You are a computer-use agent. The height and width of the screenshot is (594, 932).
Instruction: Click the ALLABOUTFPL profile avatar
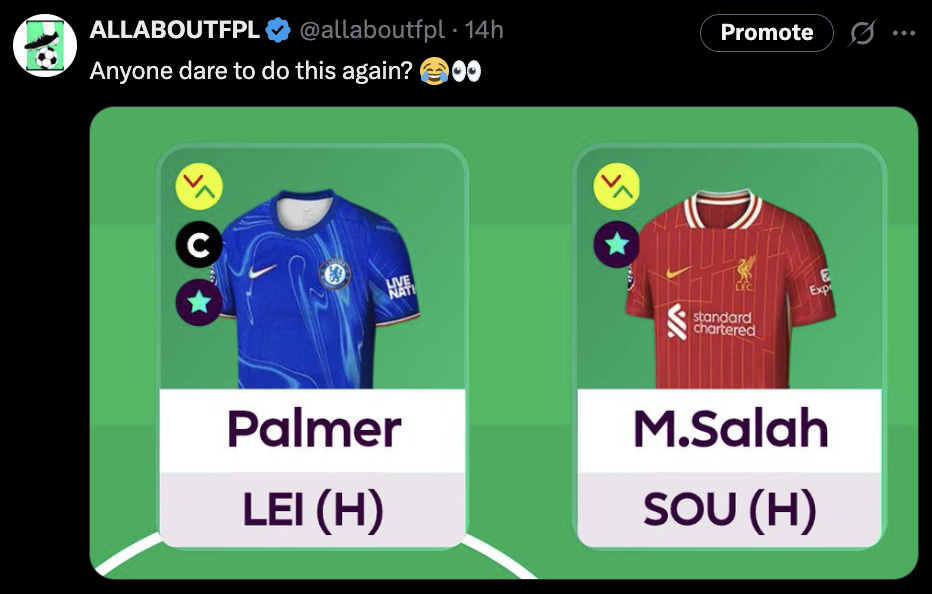coord(45,46)
